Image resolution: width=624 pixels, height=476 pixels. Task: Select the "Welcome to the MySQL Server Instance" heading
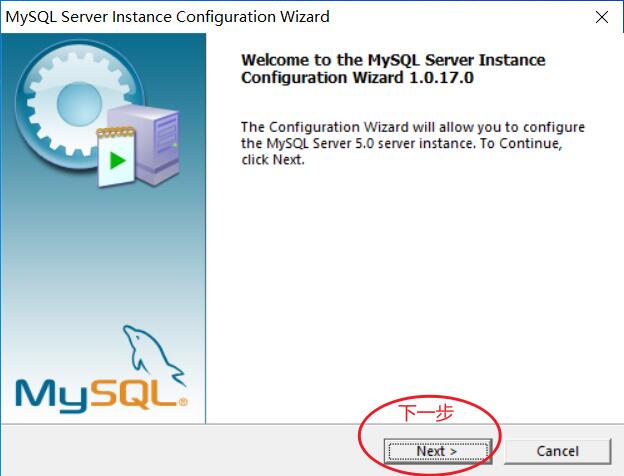click(393, 68)
